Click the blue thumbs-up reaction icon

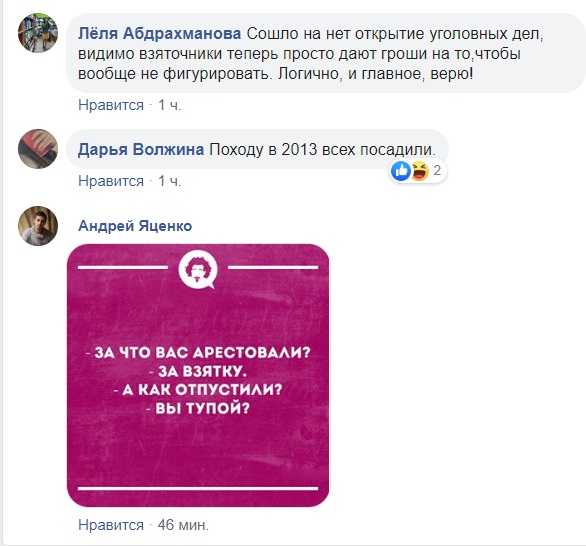[x=401, y=171]
